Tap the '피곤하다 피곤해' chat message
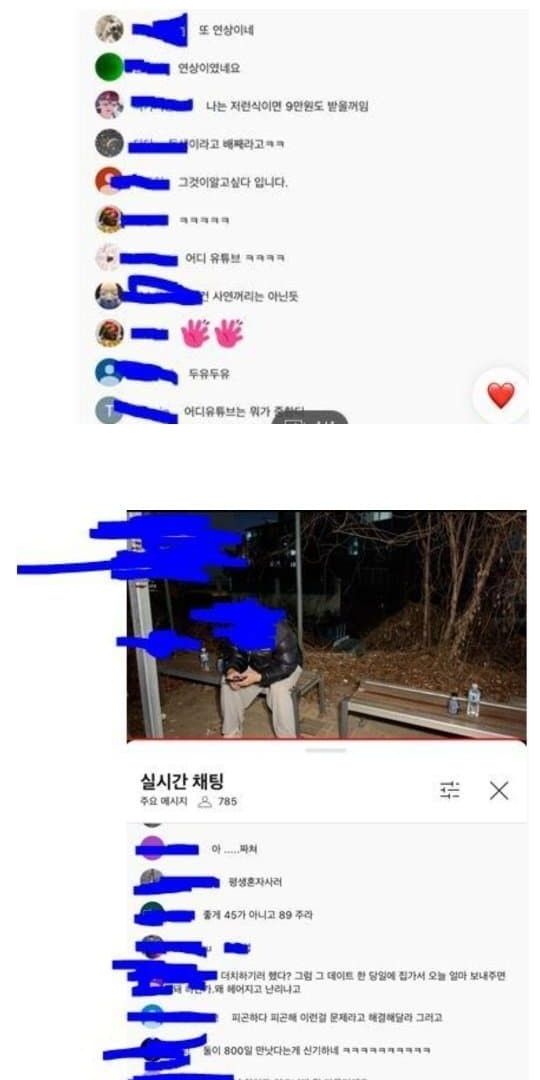Viewport: 540px width, 1080px height. tap(338, 1017)
